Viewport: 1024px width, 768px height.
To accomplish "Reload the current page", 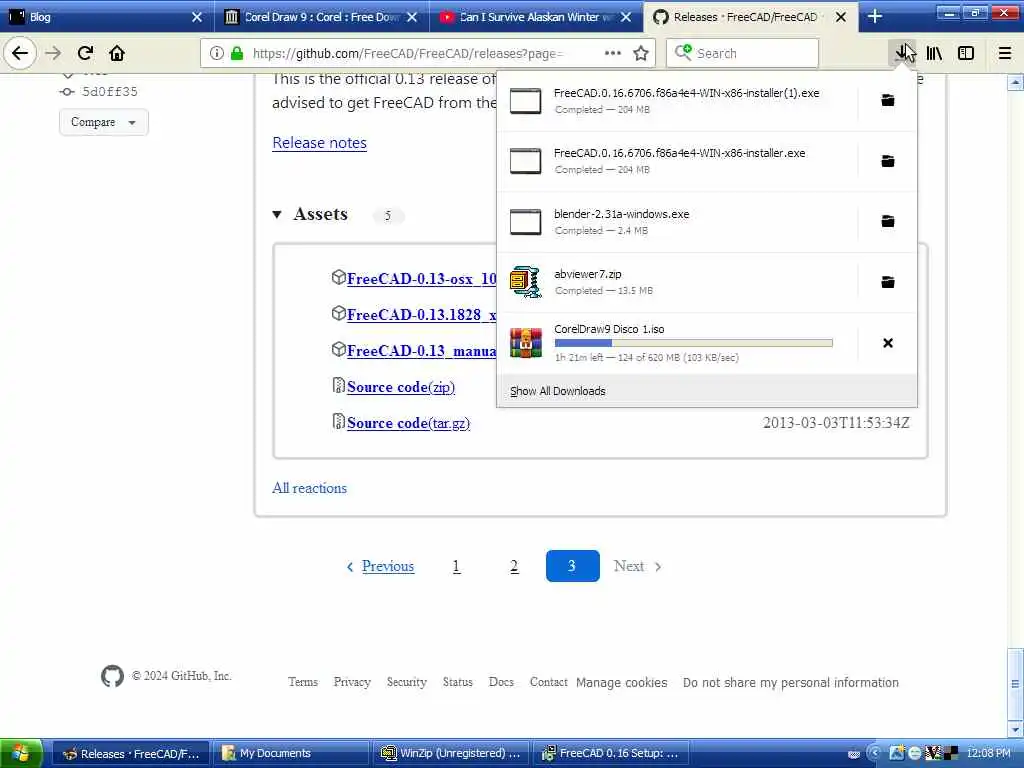I will (85, 53).
